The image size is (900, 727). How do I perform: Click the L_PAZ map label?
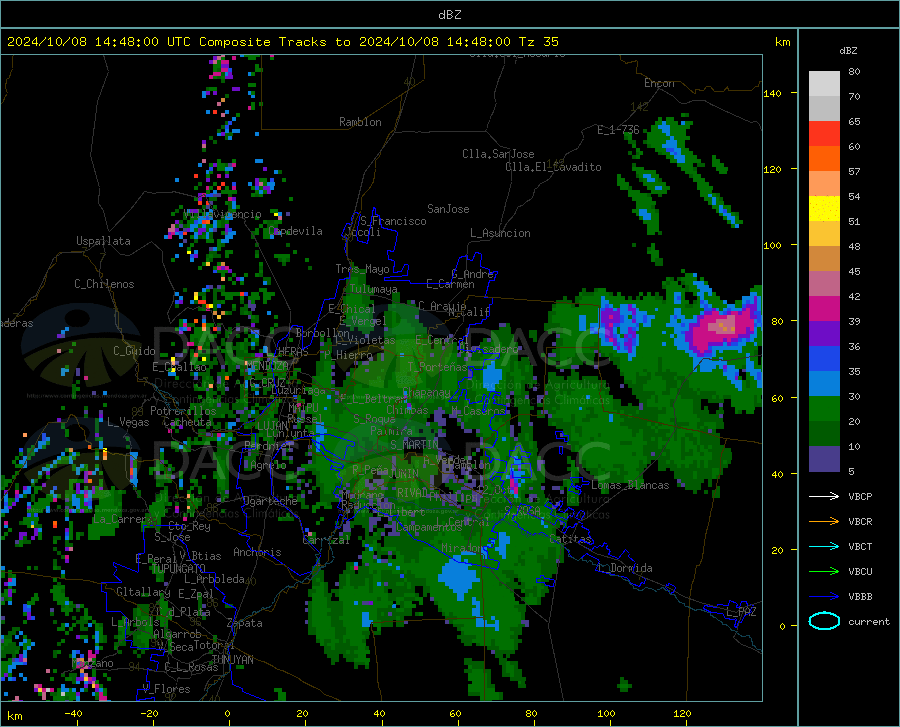click(x=741, y=612)
